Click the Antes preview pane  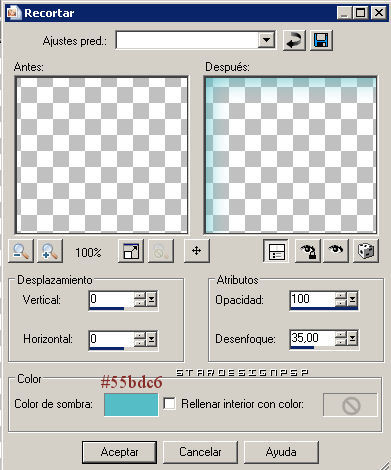coord(102,155)
